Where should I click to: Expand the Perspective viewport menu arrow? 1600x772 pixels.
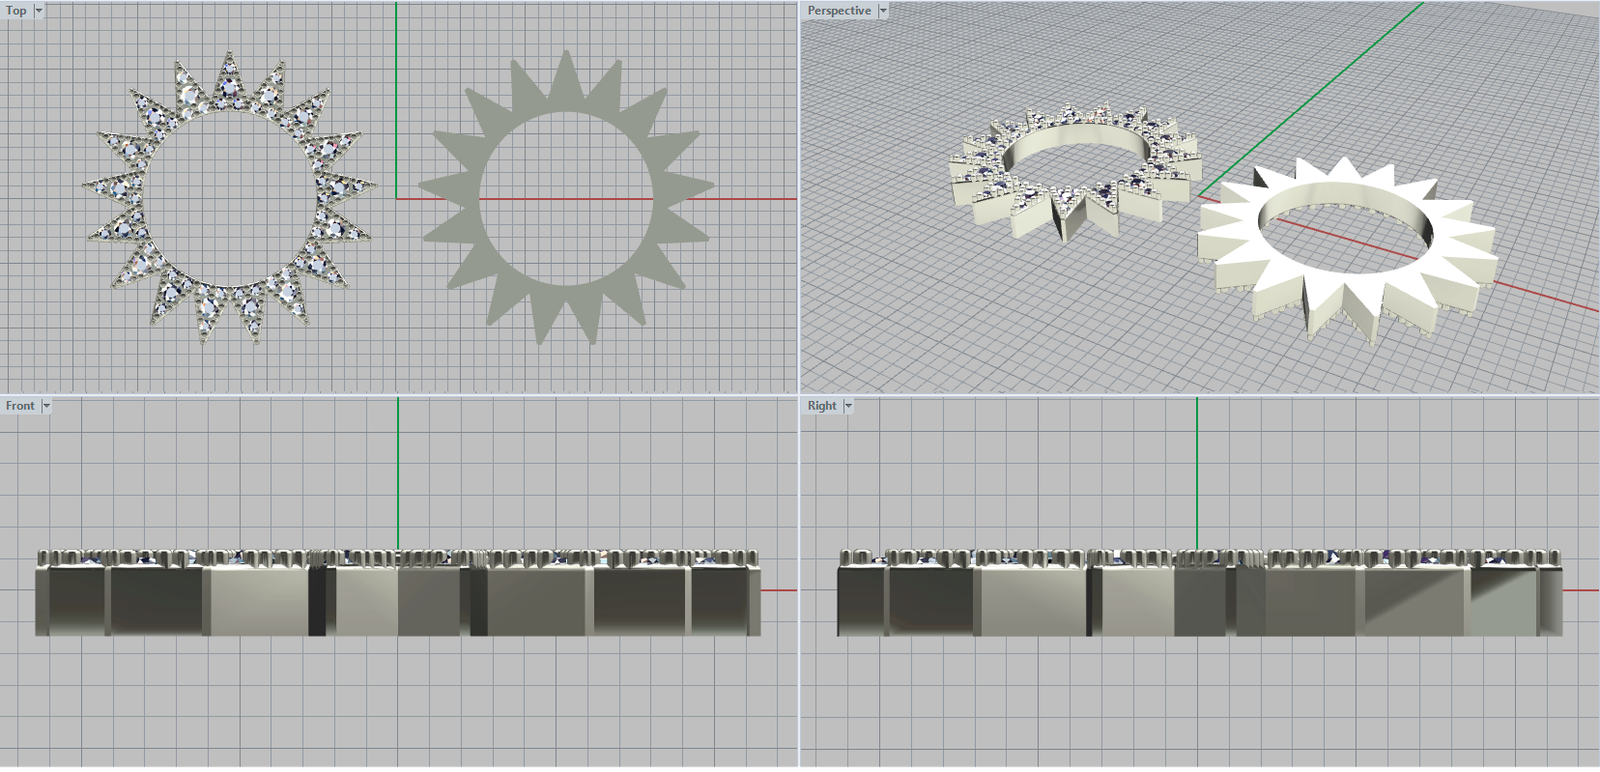[883, 11]
